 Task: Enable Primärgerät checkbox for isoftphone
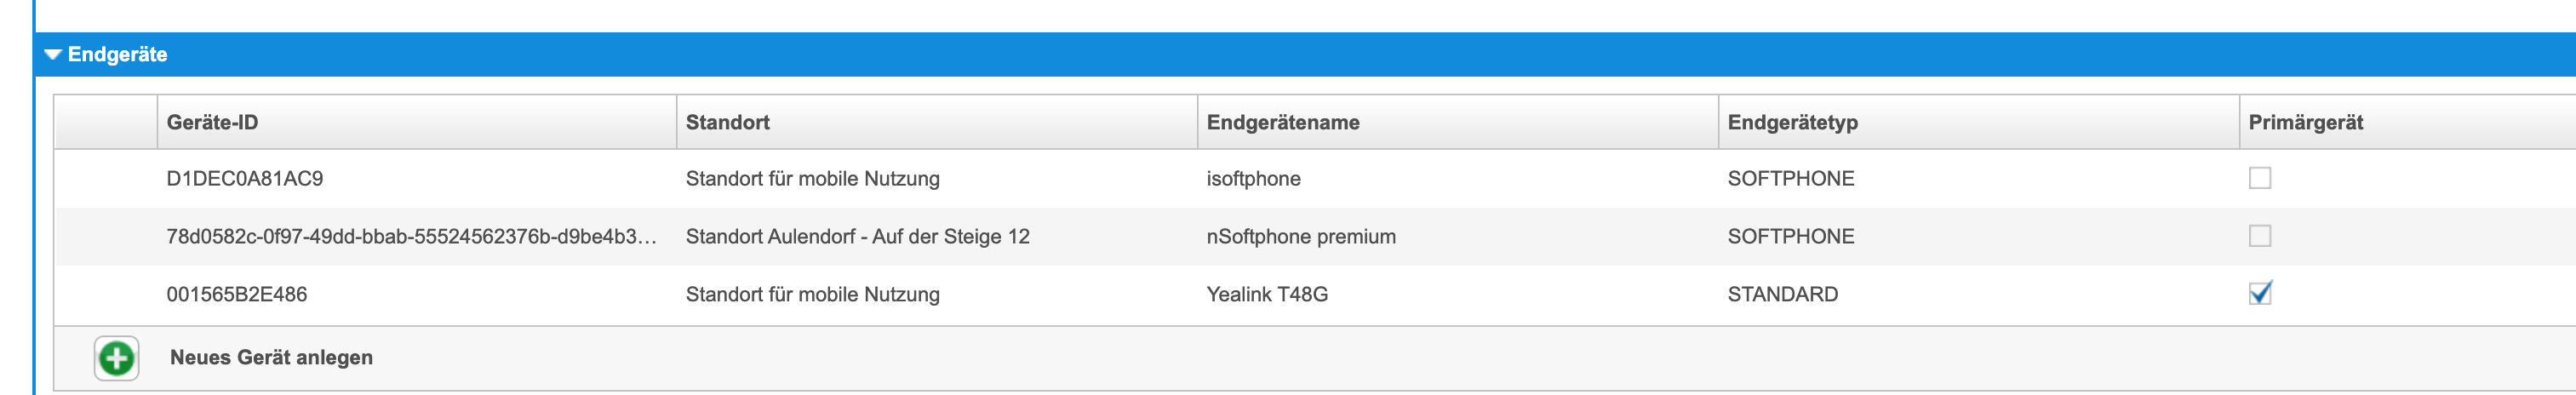point(2259,178)
